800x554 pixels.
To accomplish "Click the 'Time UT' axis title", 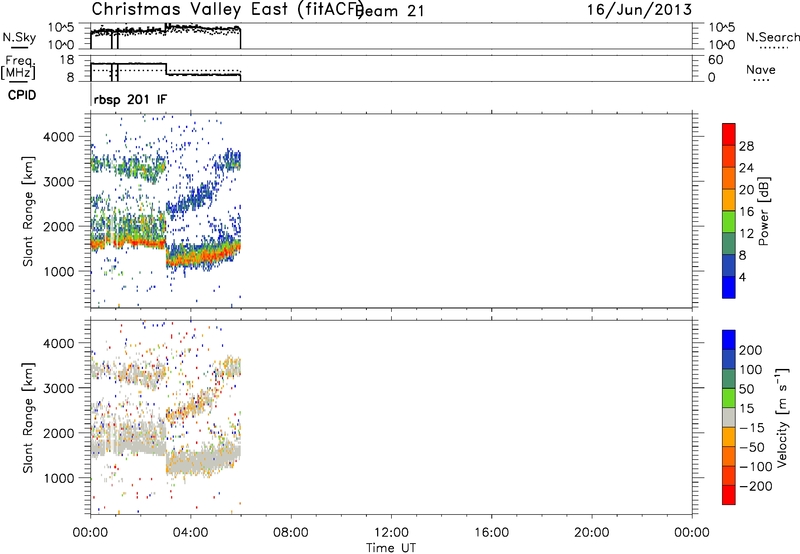I will 391,547.
